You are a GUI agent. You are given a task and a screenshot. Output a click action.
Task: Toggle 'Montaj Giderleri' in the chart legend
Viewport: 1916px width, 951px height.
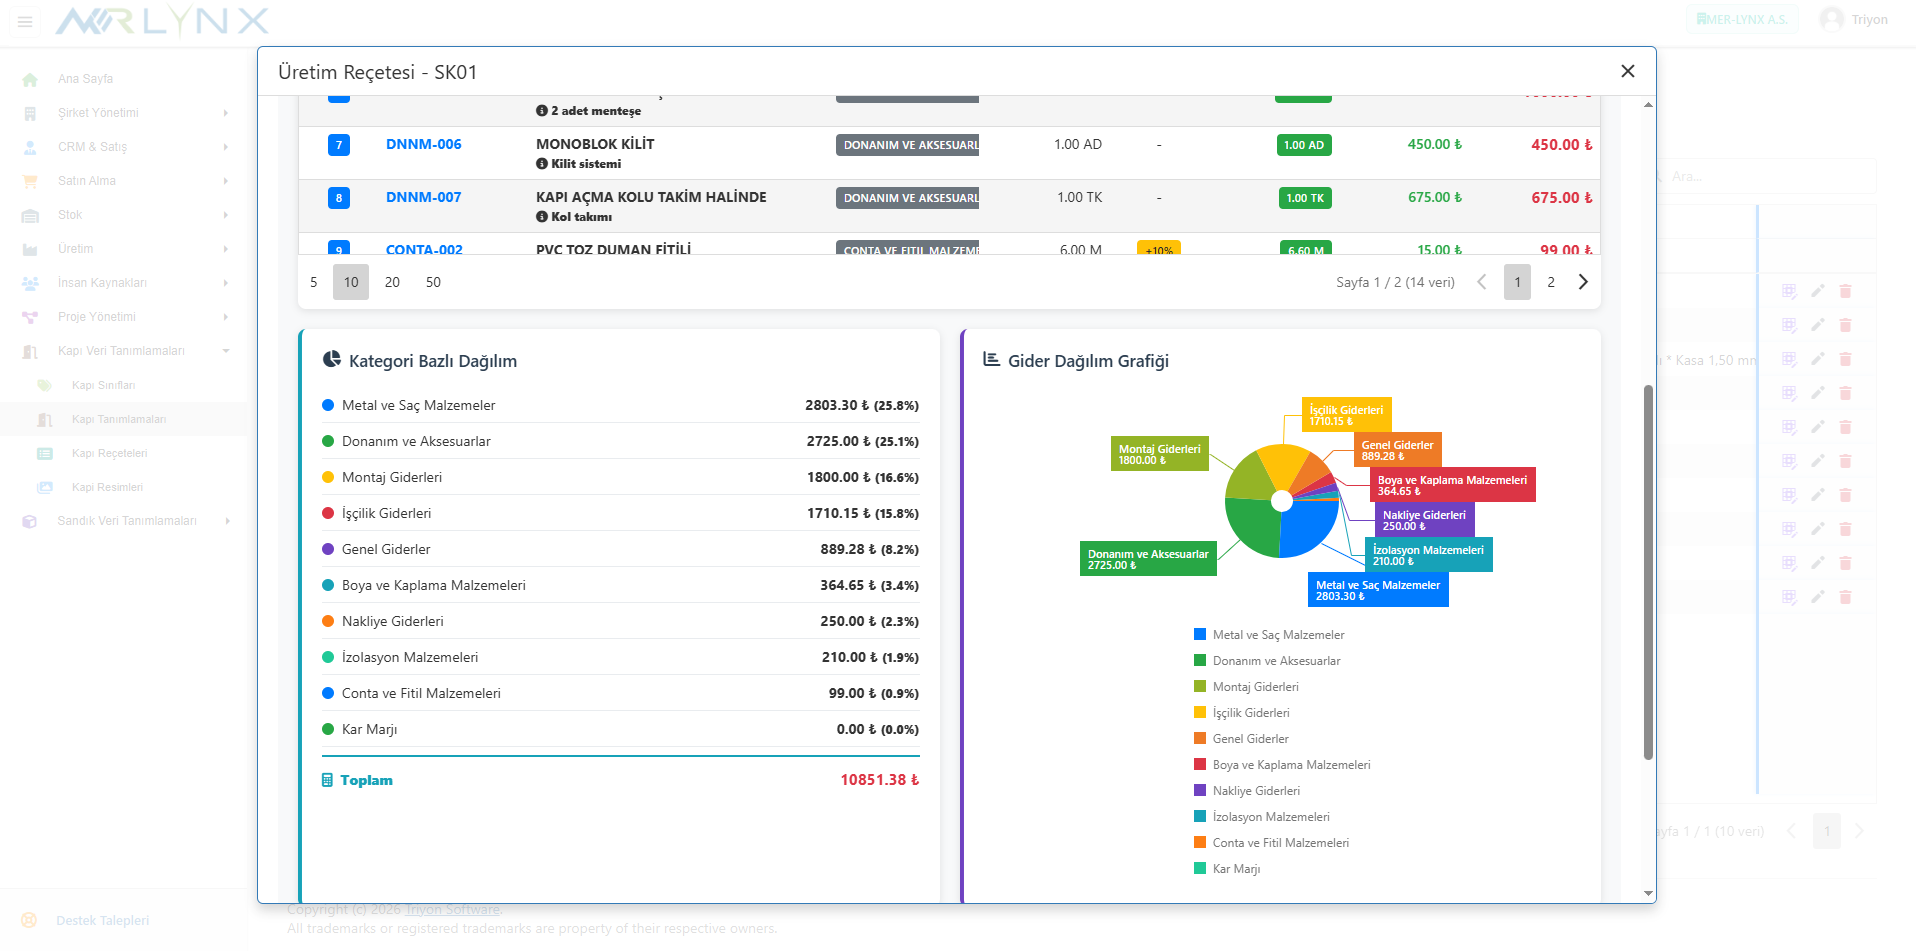click(1255, 687)
